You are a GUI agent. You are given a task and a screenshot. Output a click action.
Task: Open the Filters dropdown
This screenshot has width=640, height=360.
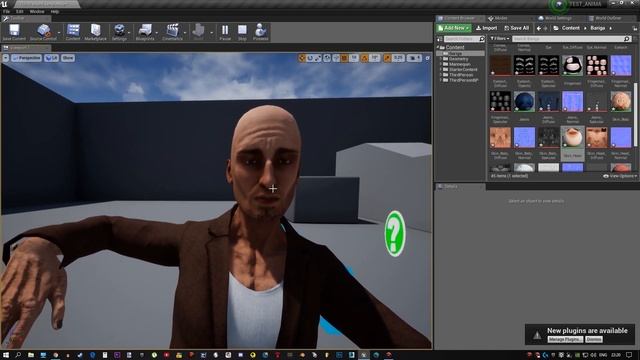coord(500,39)
